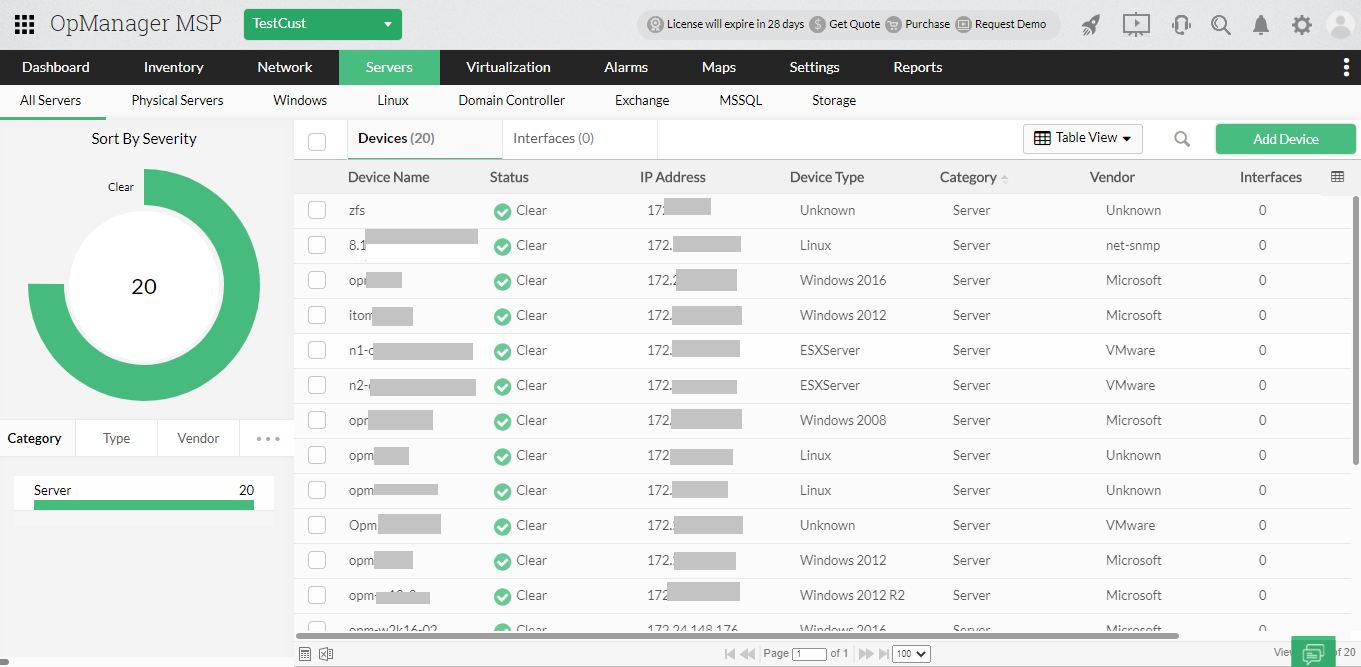The image size is (1361, 667).
Task: Switch to the Interfaces (0) tab
Action: coord(553,138)
